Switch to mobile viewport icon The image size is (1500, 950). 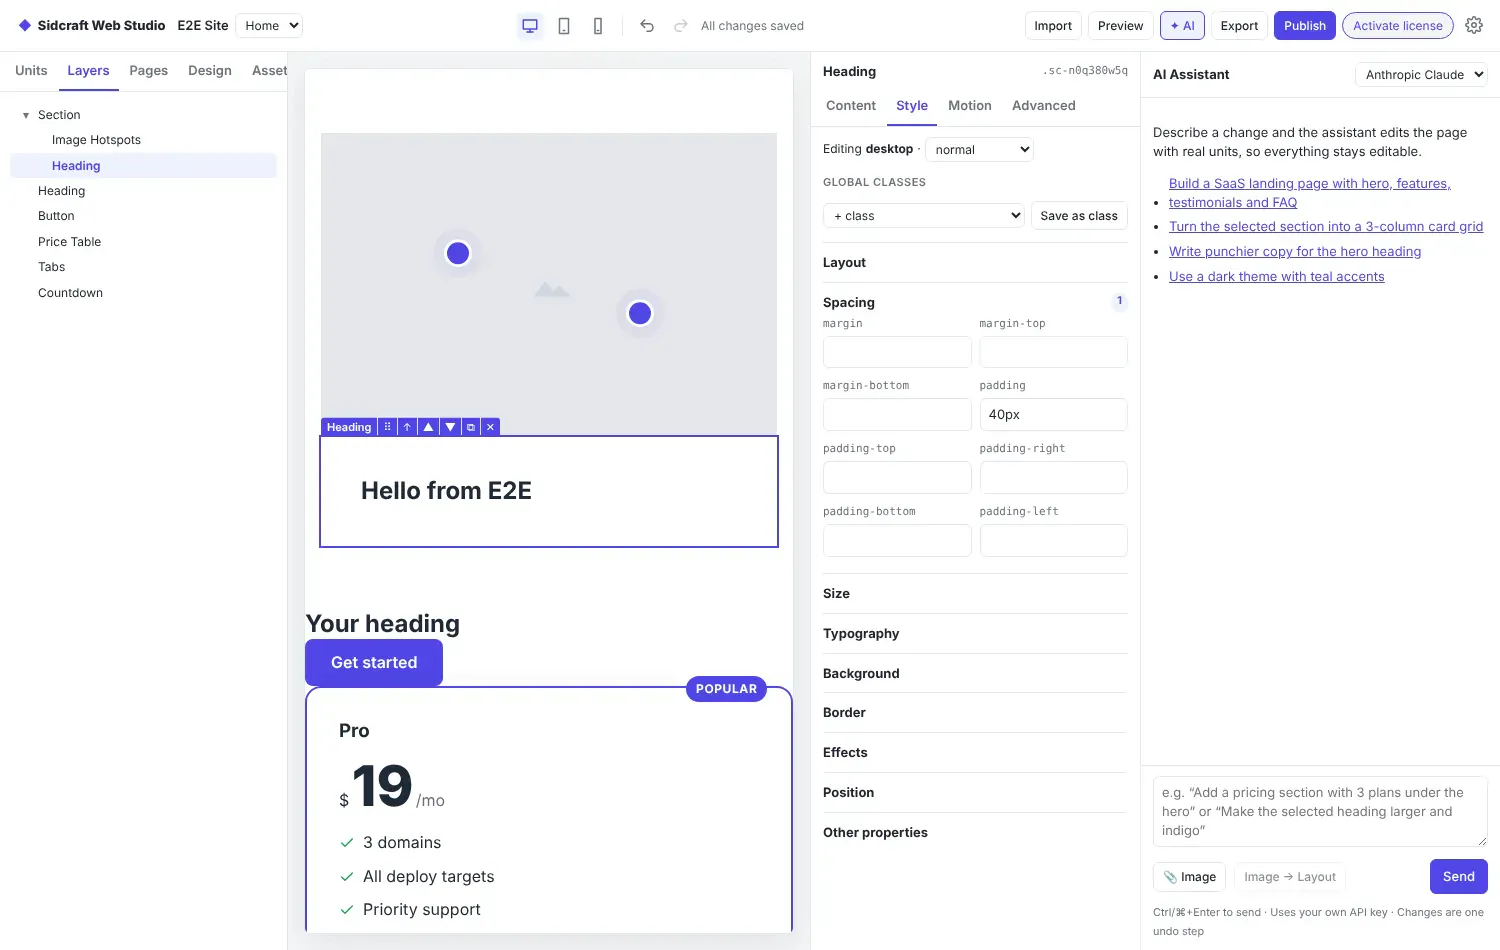(598, 26)
